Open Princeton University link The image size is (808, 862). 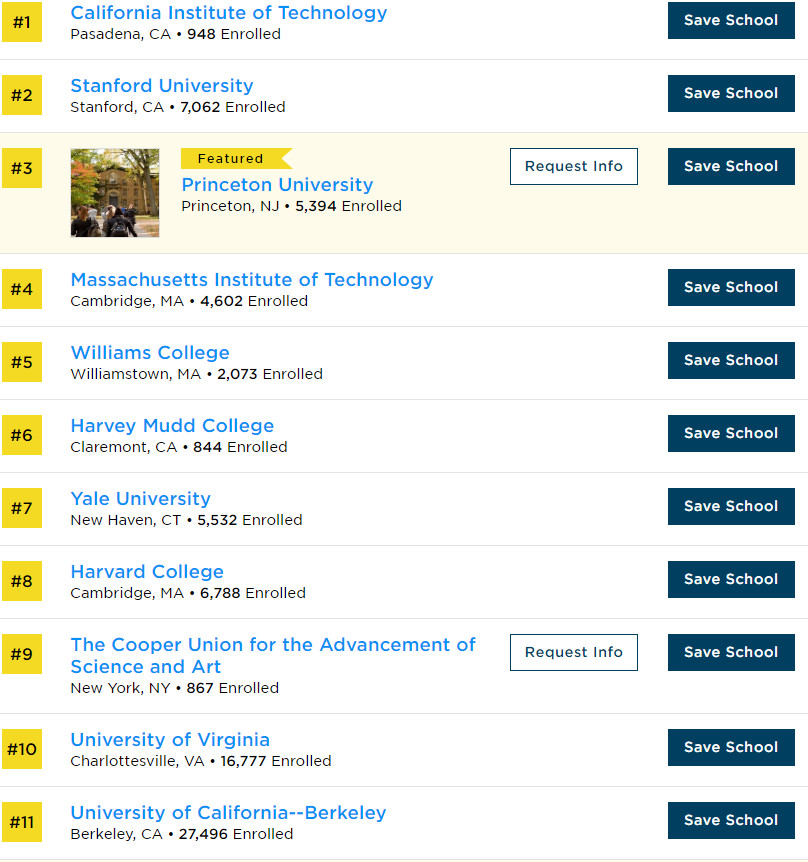pos(277,185)
